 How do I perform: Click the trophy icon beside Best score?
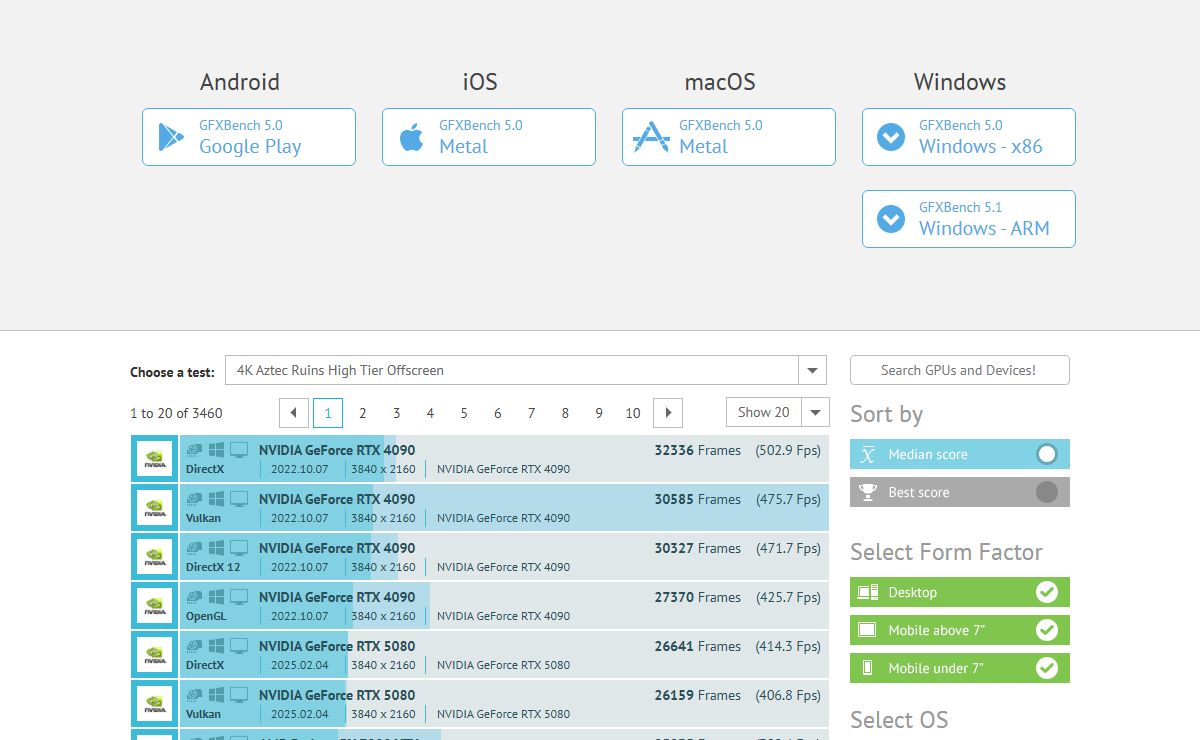tap(868, 492)
